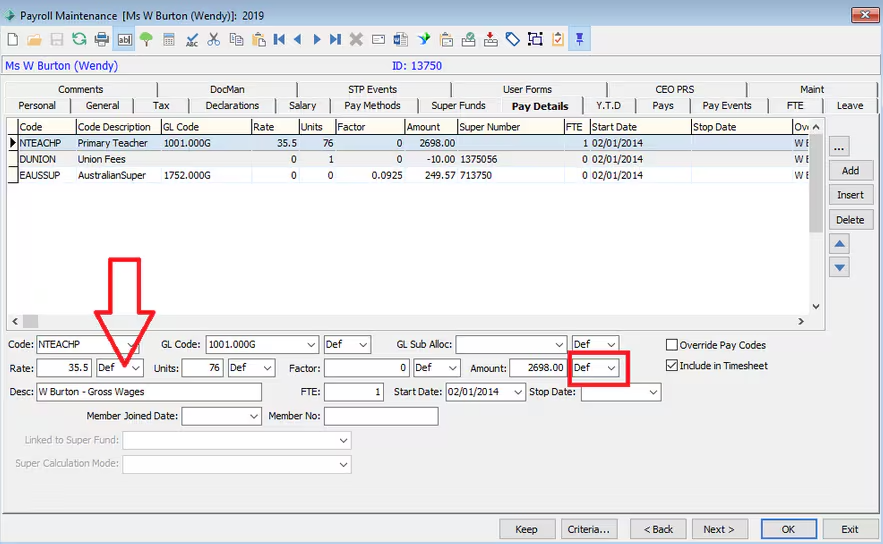
Task: Toggle the 'abl' text field icon
Action: [x=124, y=39]
